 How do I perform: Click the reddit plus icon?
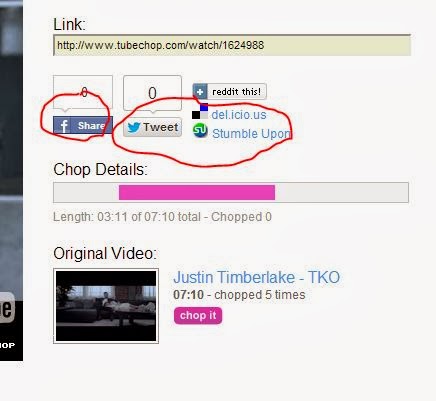(x=200, y=91)
